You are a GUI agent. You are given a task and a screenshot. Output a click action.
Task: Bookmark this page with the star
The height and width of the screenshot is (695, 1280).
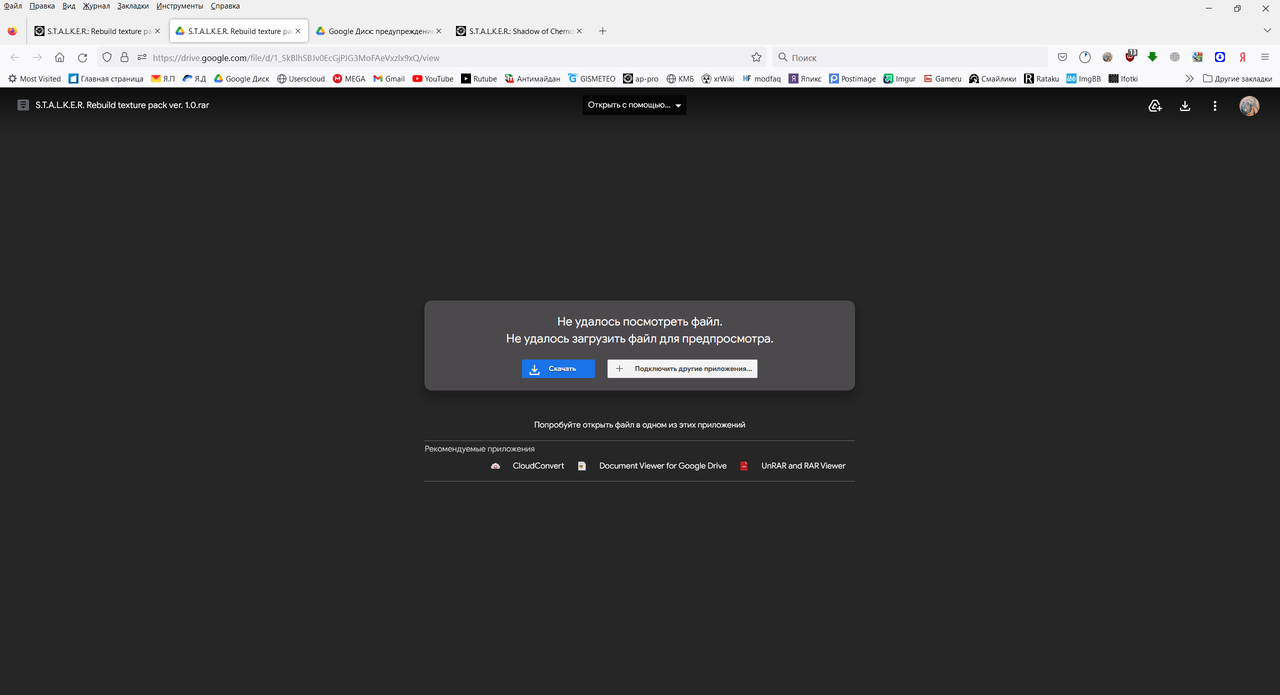756,58
